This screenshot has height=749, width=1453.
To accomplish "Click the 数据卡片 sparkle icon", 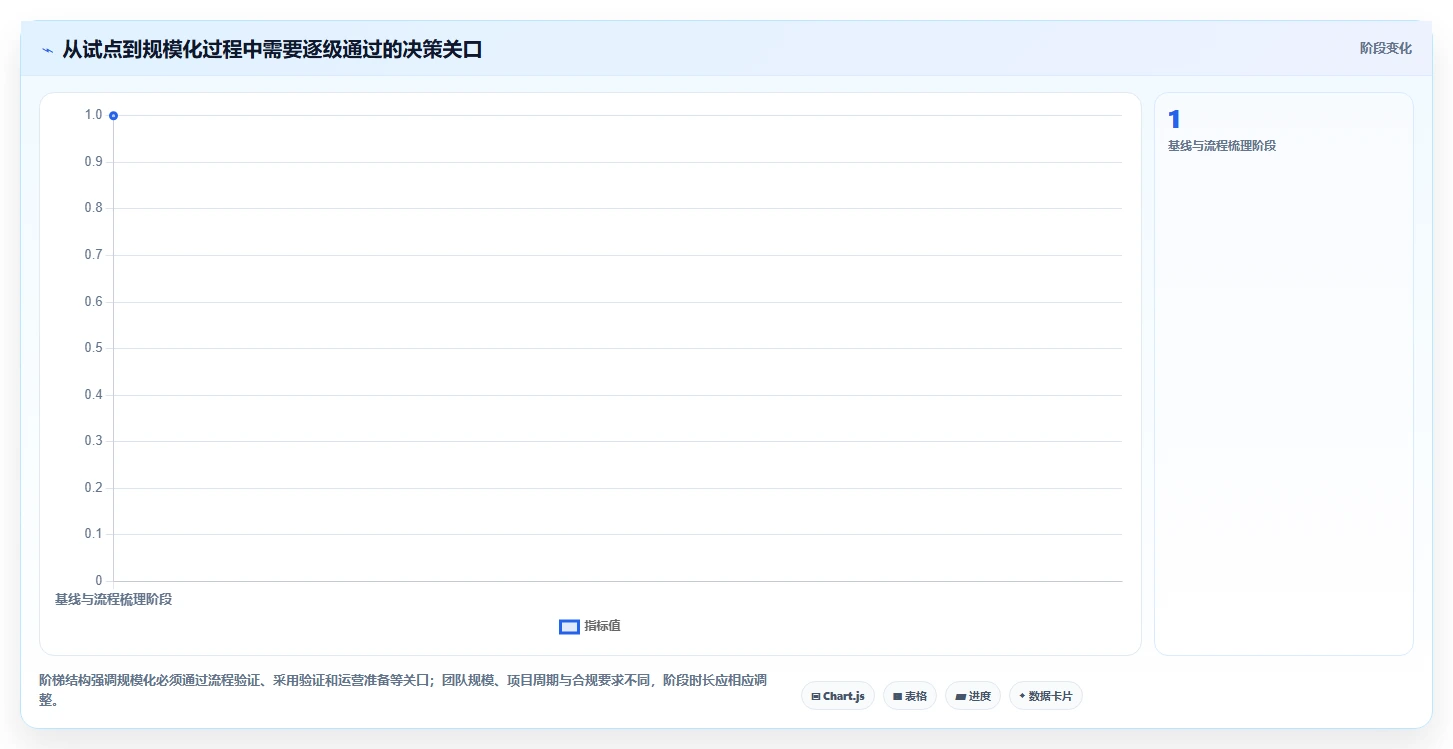I will (1022, 696).
